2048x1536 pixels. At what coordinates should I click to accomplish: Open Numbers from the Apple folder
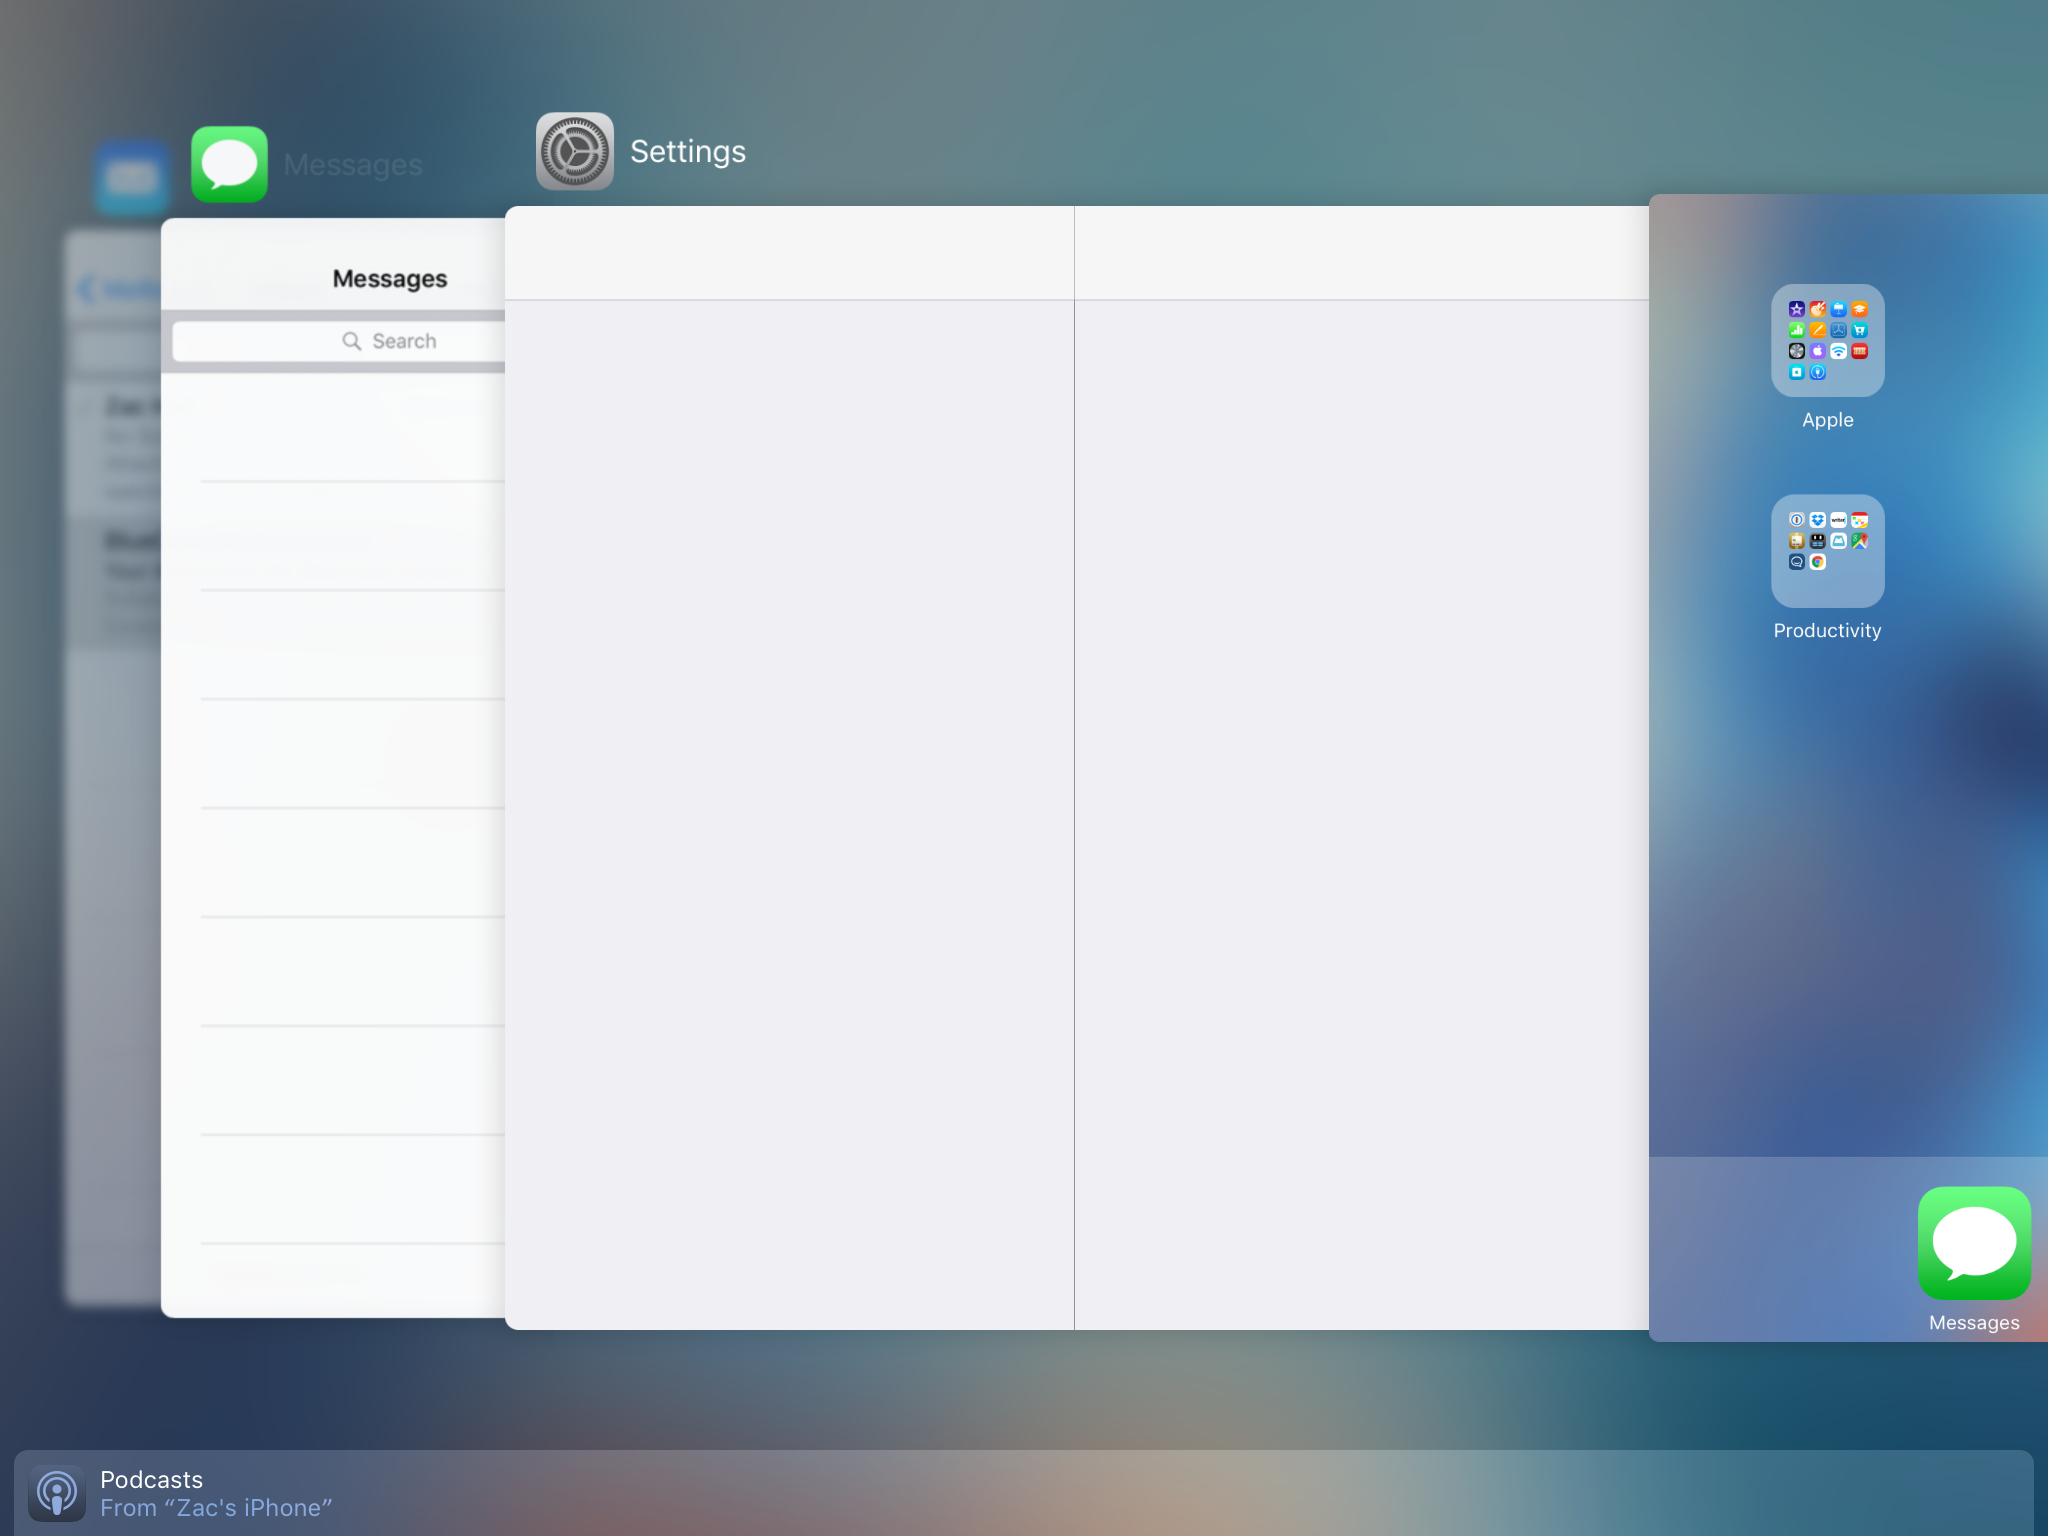click(1797, 331)
